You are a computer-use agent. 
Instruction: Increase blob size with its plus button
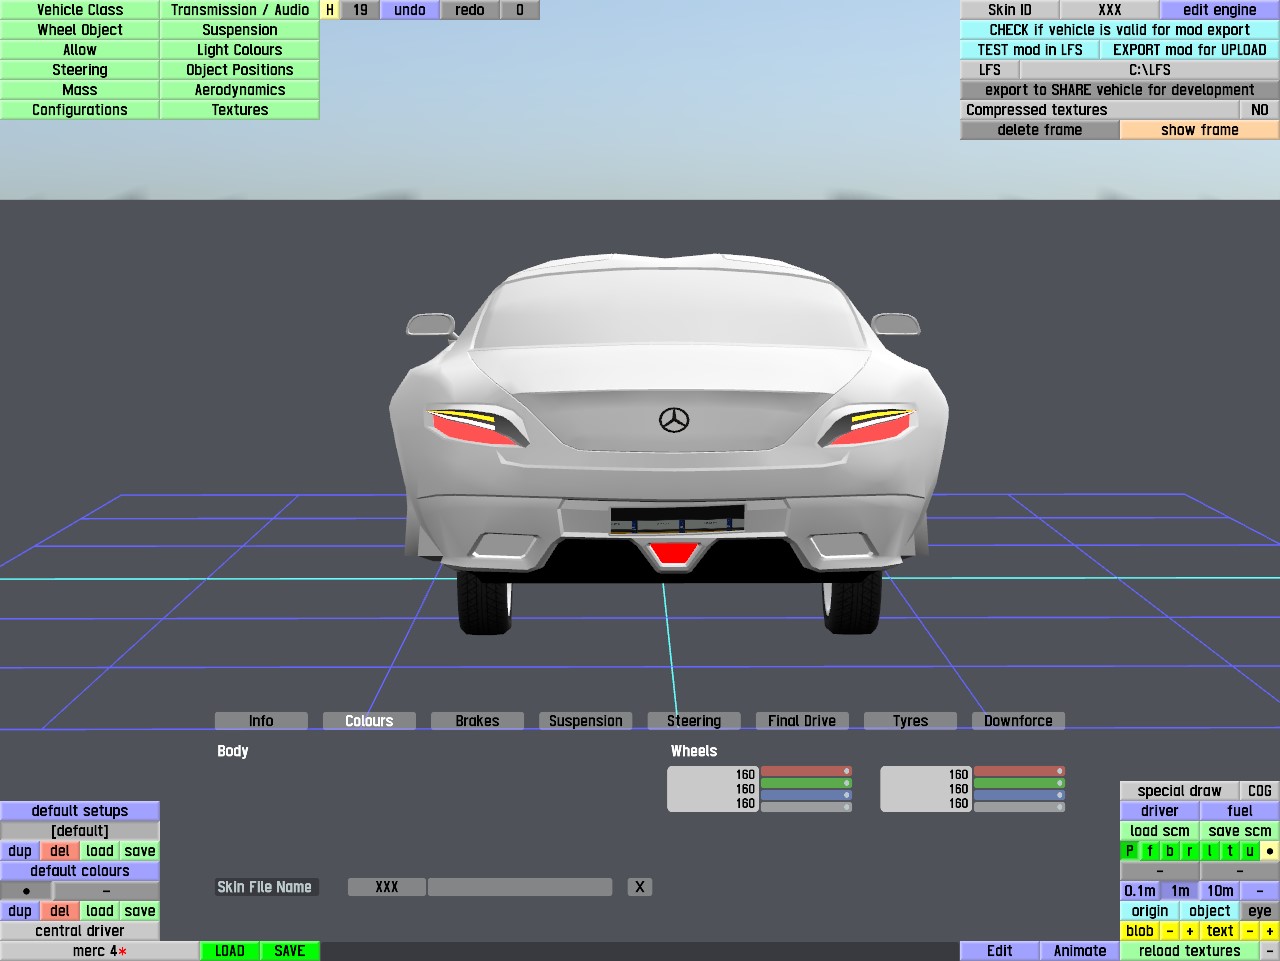pyautogui.click(x=1190, y=931)
